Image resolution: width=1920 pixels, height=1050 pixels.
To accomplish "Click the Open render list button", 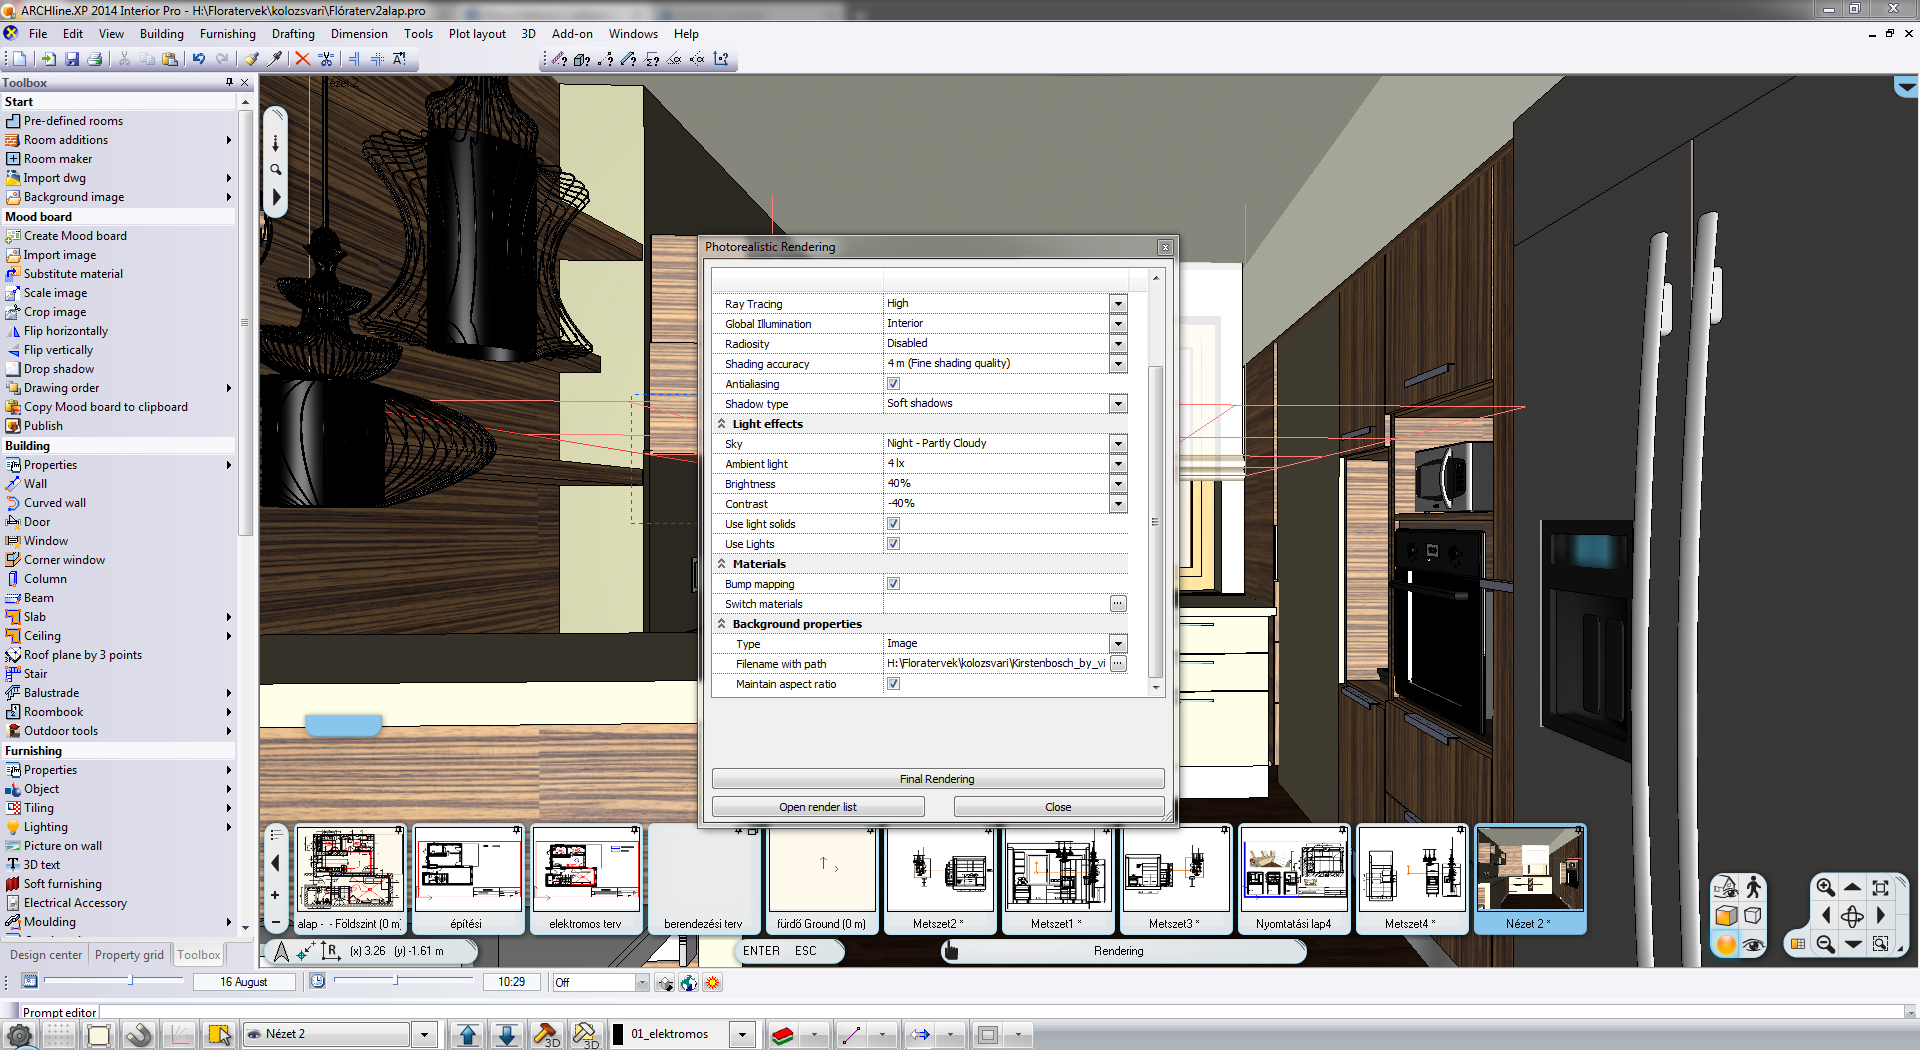I will (x=817, y=807).
